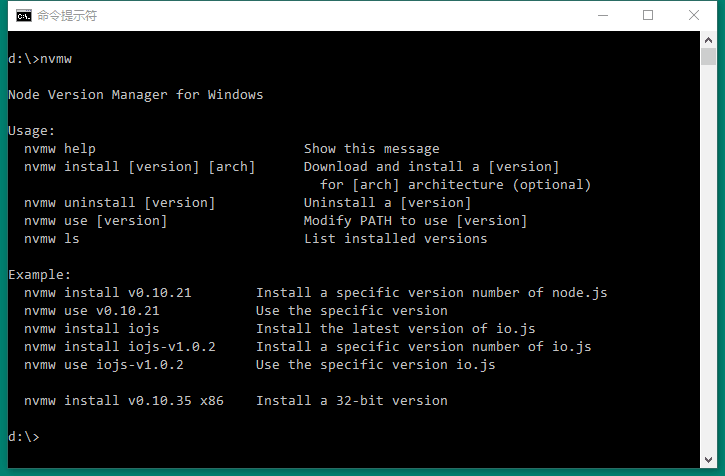The width and height of the screenshot is (725, 476).
Task: Click 'nvmw install iojs-v1.0.2' example text
Action: tap(120, 347)
